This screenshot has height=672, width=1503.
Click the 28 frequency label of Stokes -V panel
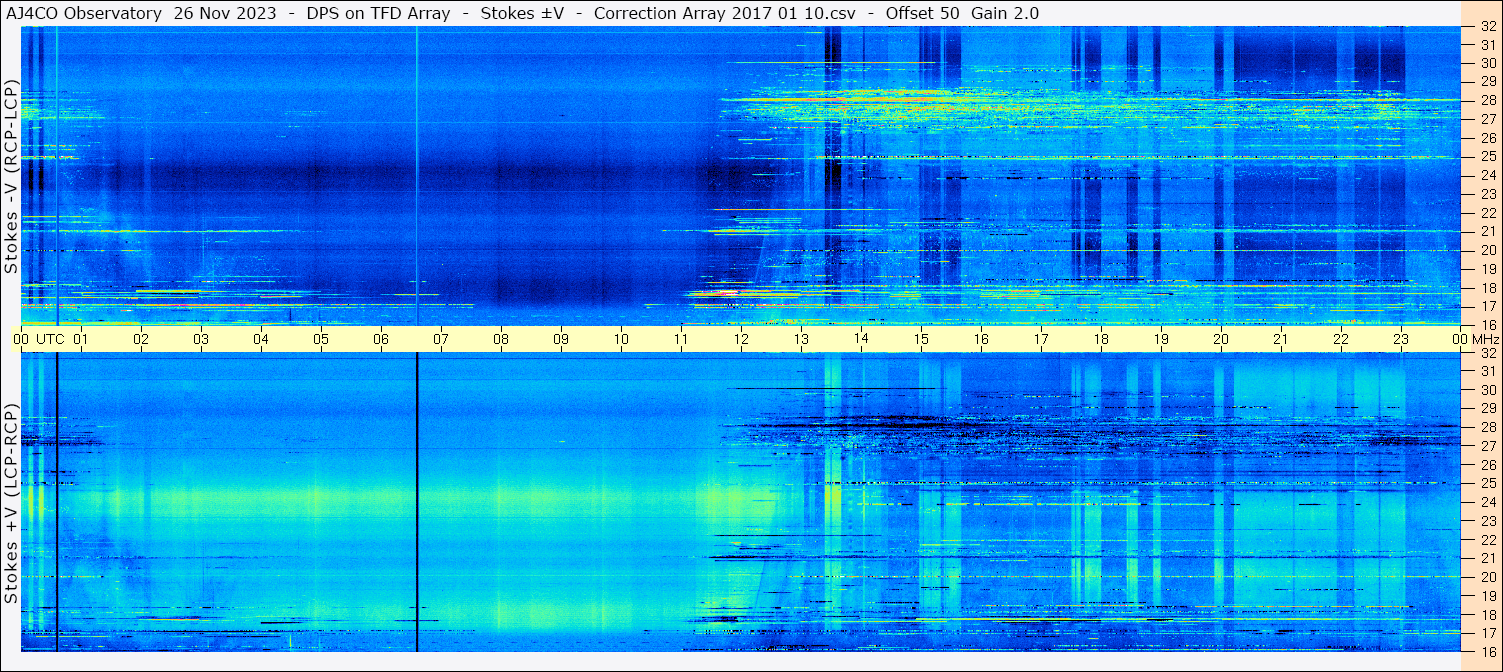(1487, 100)
